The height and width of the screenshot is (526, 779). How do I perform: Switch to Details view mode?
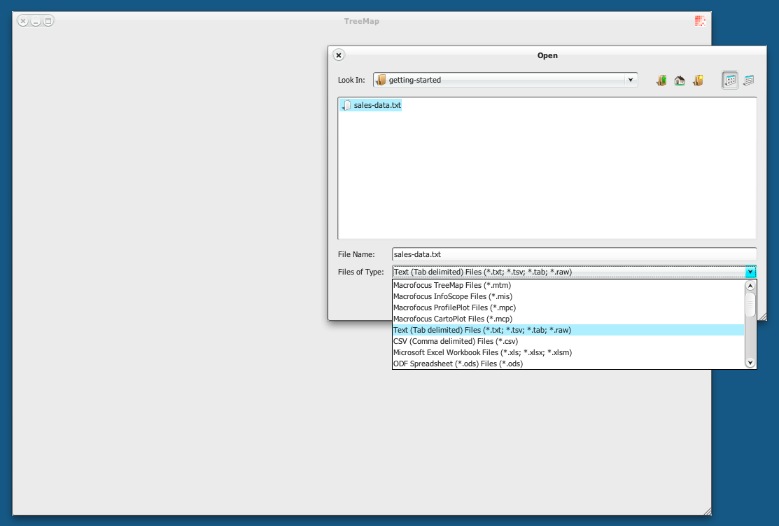(x=748, y=80)
